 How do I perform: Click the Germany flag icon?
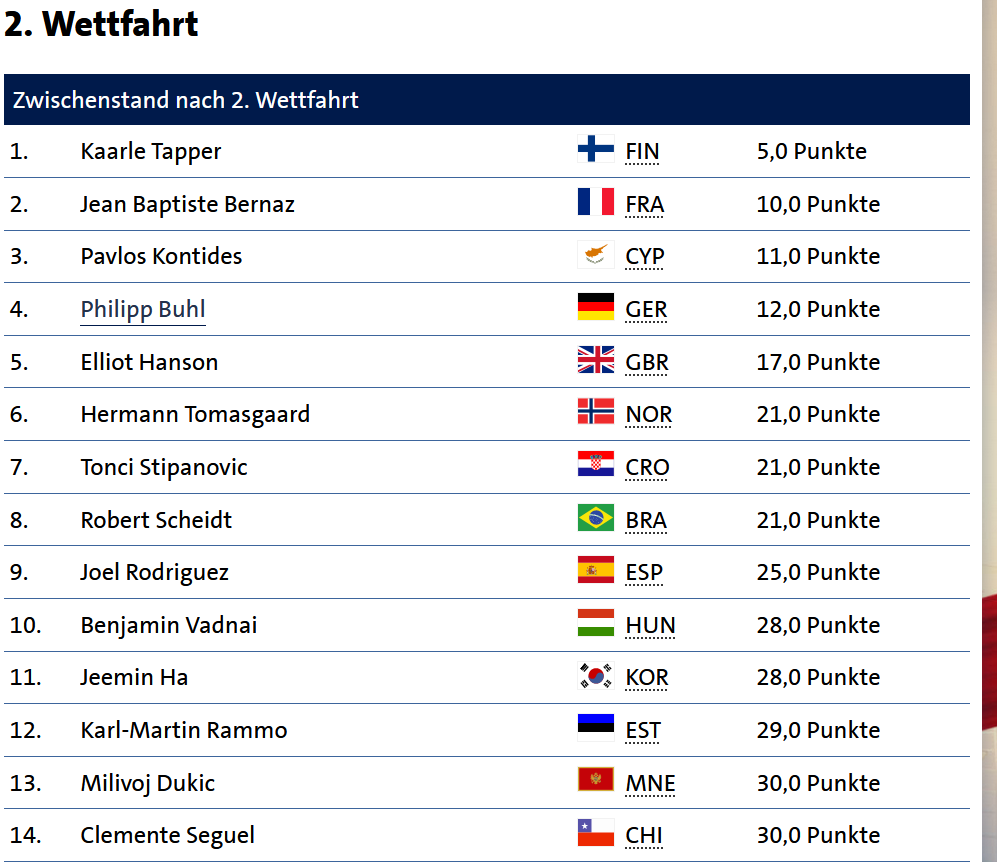(596, 306)
